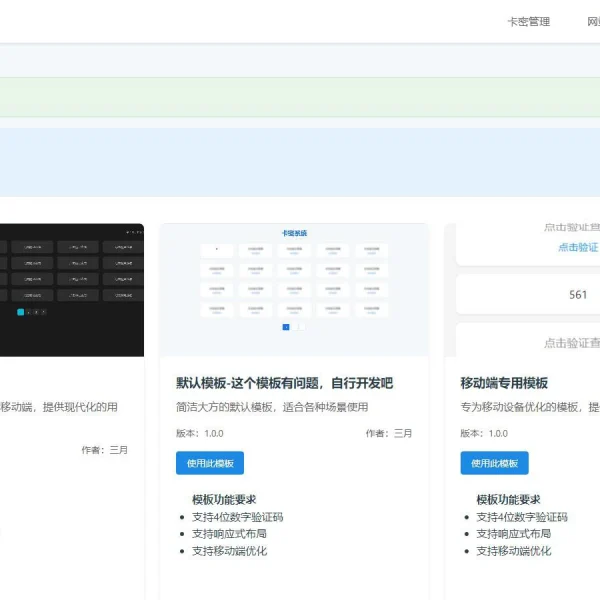Viewport: 600px width, 600px height.
Task: Click 专为移动设备优化的模板 description text
Action: click(x=530, y=407)
